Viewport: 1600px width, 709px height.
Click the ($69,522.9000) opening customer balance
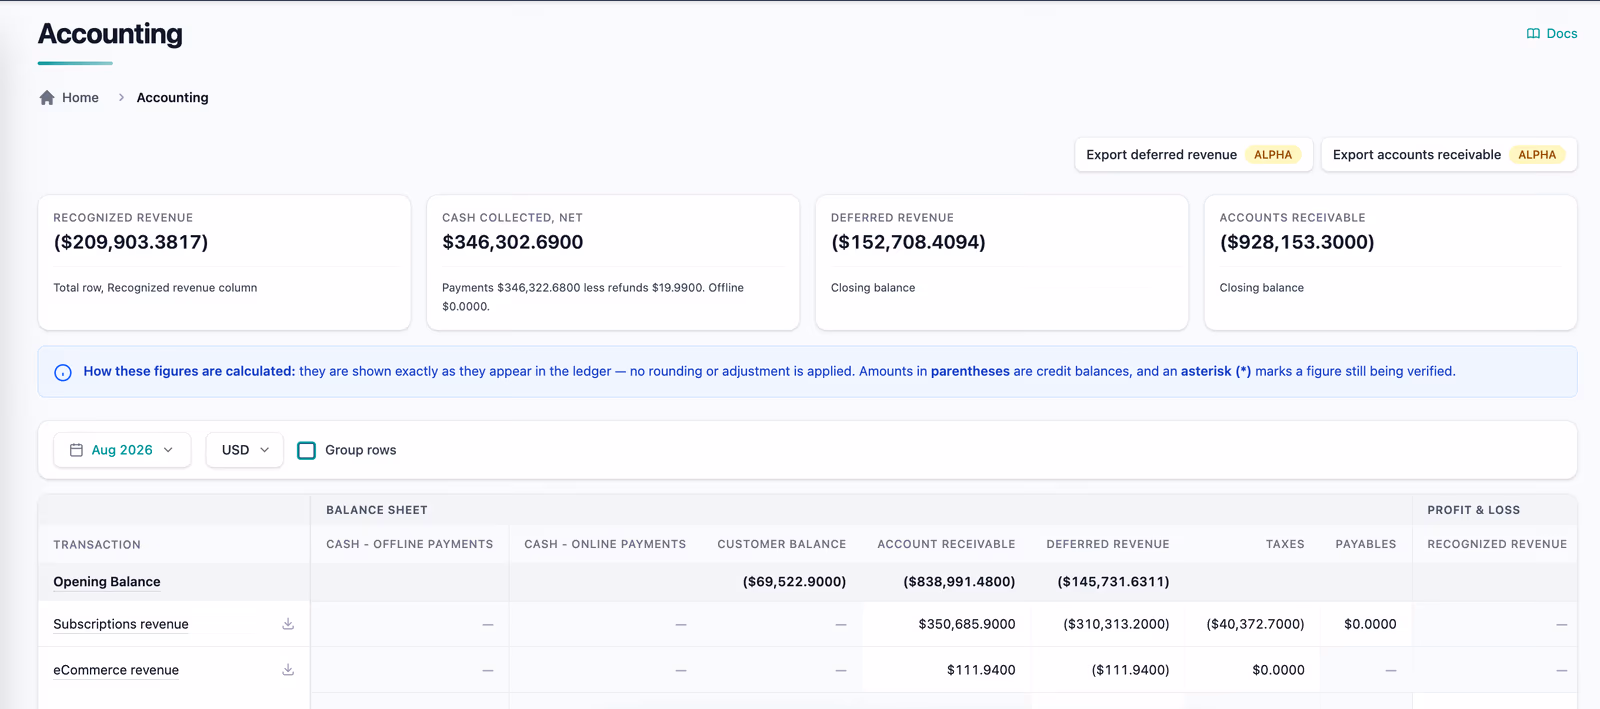[794, 582]
